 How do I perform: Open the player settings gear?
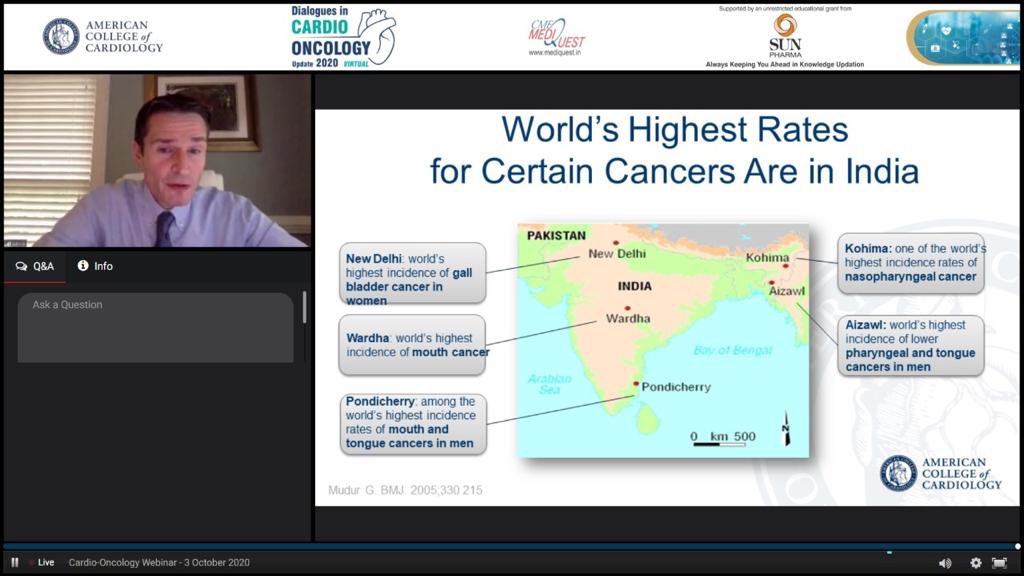coord(975,563)
